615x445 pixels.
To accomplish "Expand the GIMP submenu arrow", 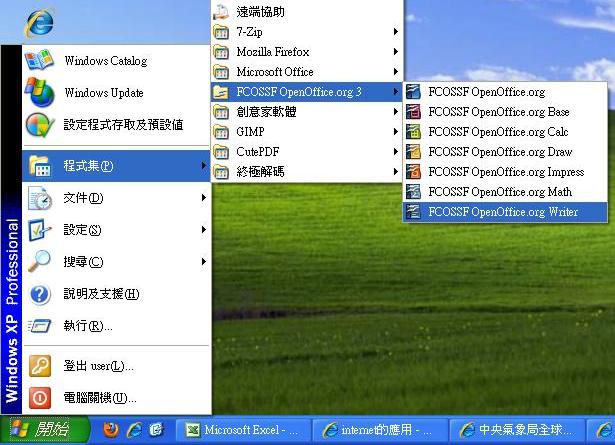I will tap(396, 132).
